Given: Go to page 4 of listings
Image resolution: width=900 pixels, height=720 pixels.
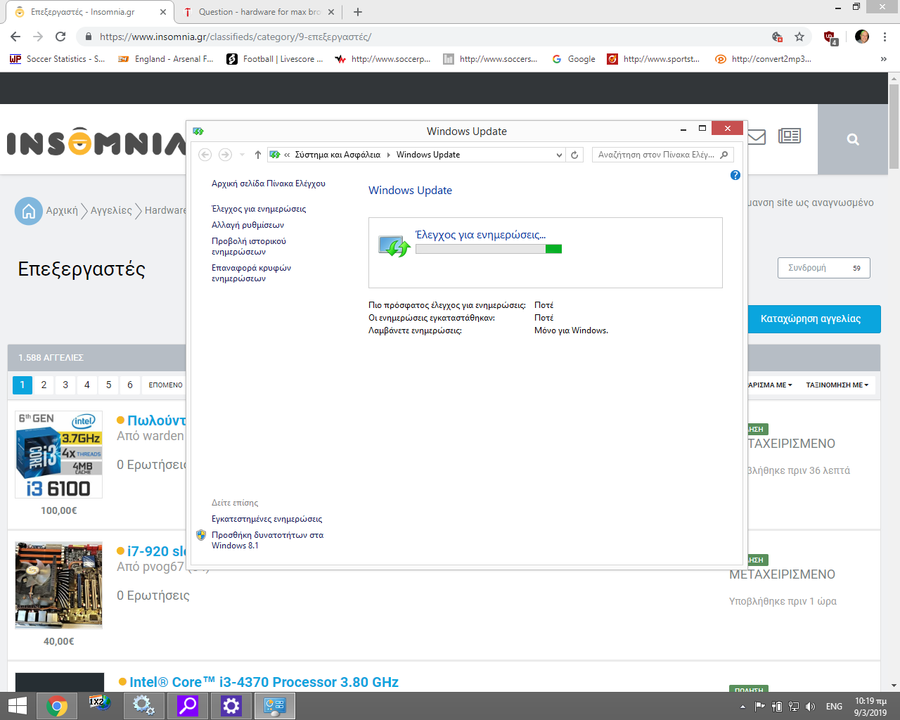Looking at the screenshot, I should (x=87, y=385).
